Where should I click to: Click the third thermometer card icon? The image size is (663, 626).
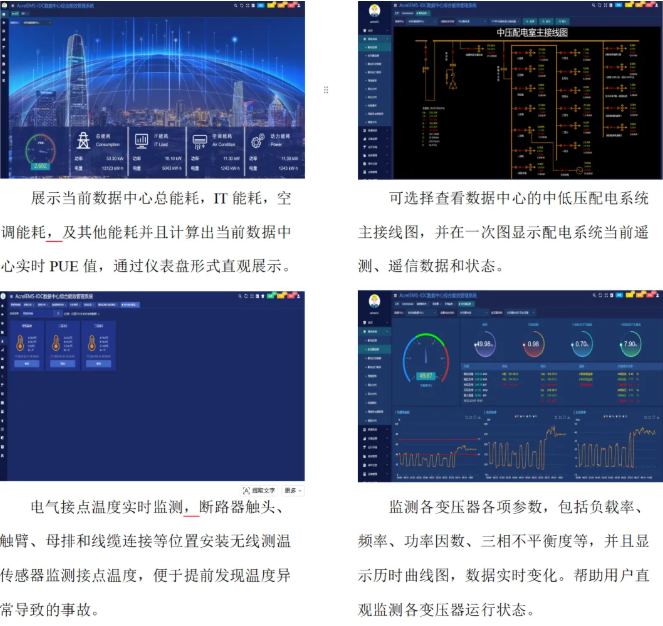[91, 343]
